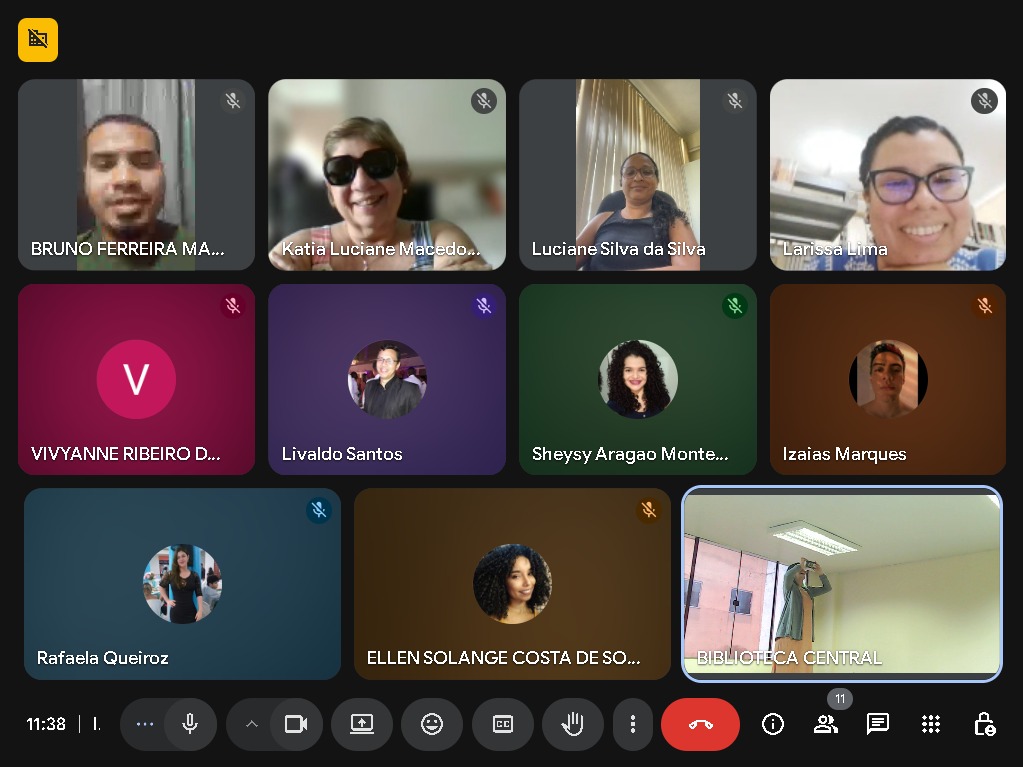Open the meeting details info panel
This screenshot has height=767, width=1023.
coord(772,724)
